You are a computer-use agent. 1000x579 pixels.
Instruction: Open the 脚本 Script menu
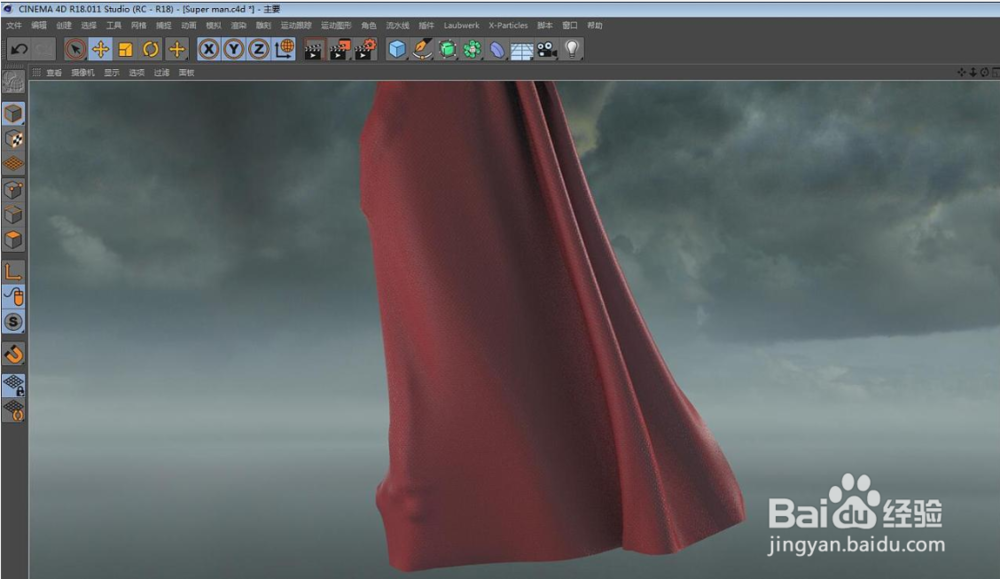(x=545, y=26)
